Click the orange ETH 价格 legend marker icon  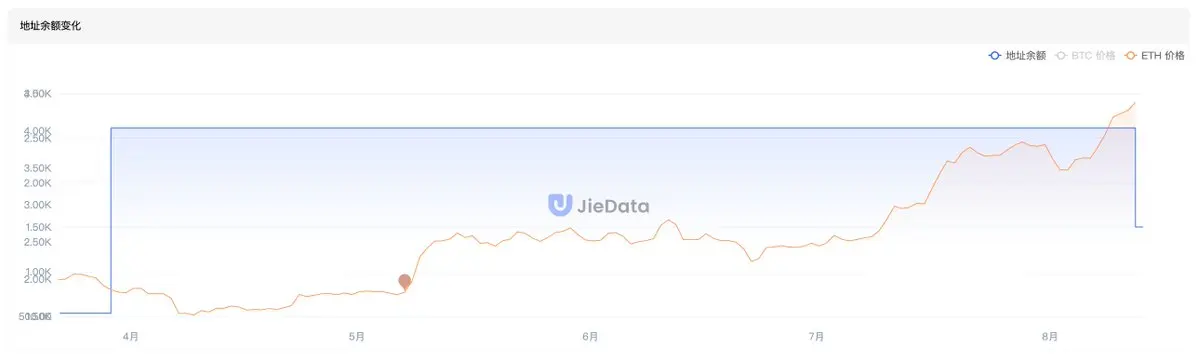point(1131,56)
